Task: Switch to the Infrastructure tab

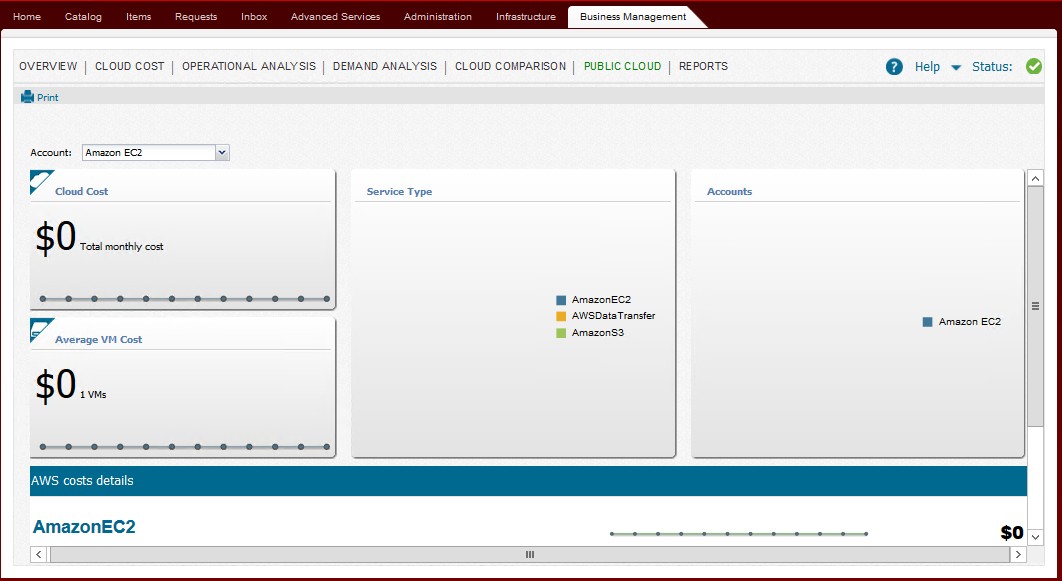Action: pos(525,17)
